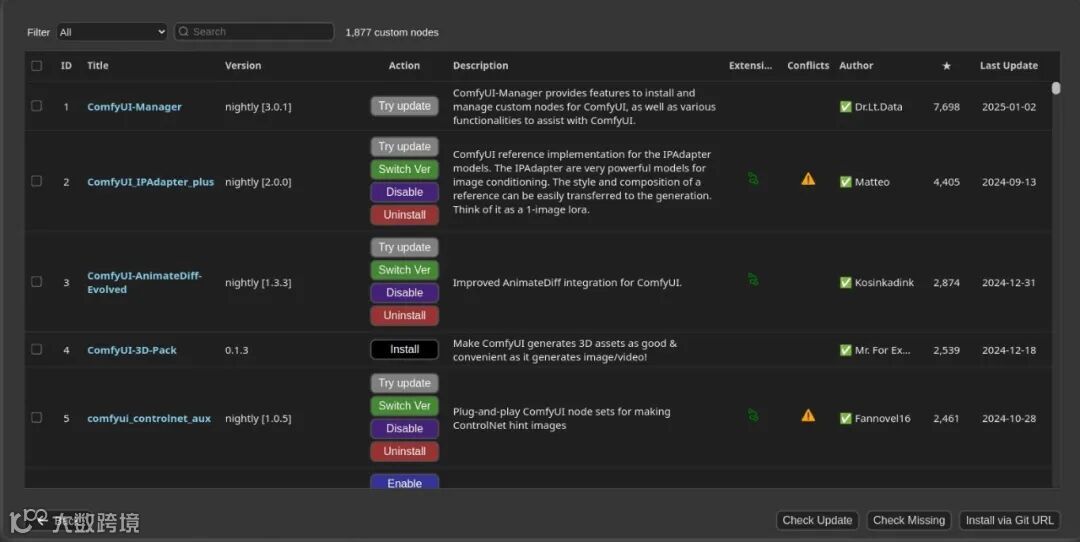Sort by Author column header
The height and width of the screenshot is (542, 1080).
coord(856,65)
